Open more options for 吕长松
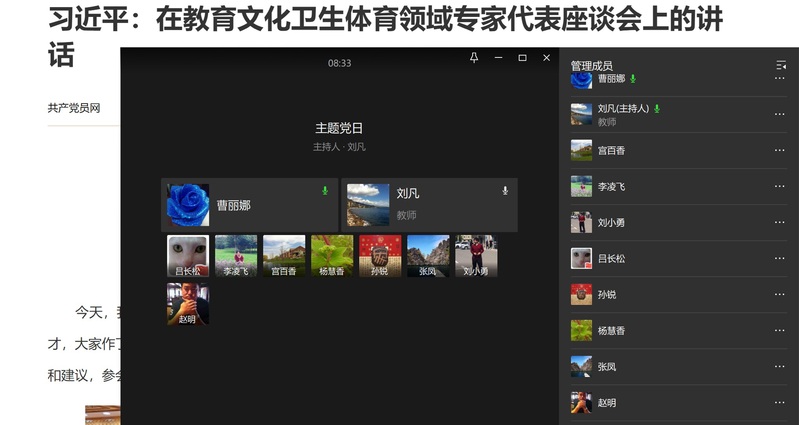The height and width of the screenshot is (425, 799). click(780, 258)
